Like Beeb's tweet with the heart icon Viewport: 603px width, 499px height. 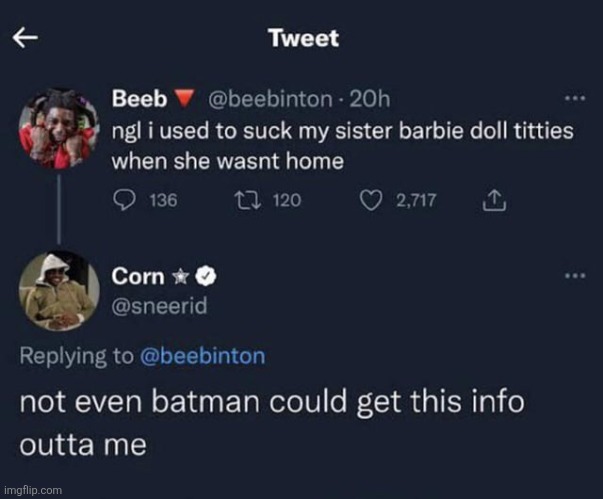372,200
